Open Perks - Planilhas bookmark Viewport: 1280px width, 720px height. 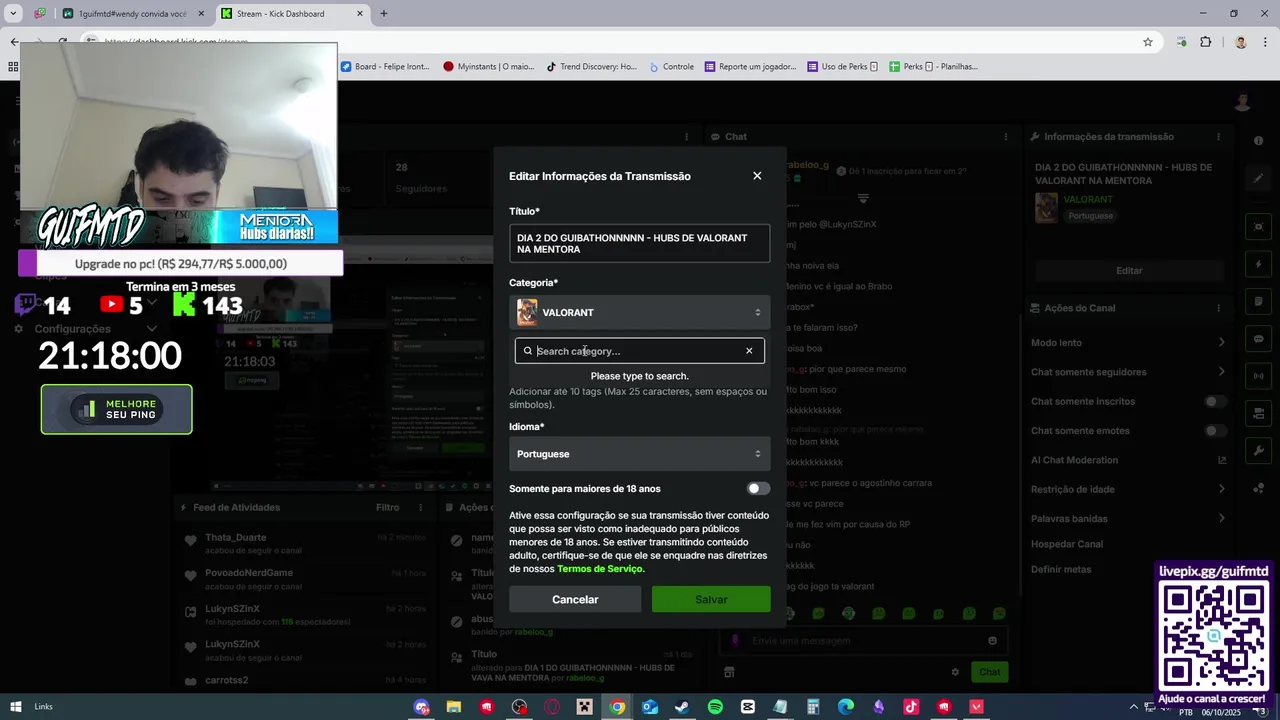tap(933, 67)
